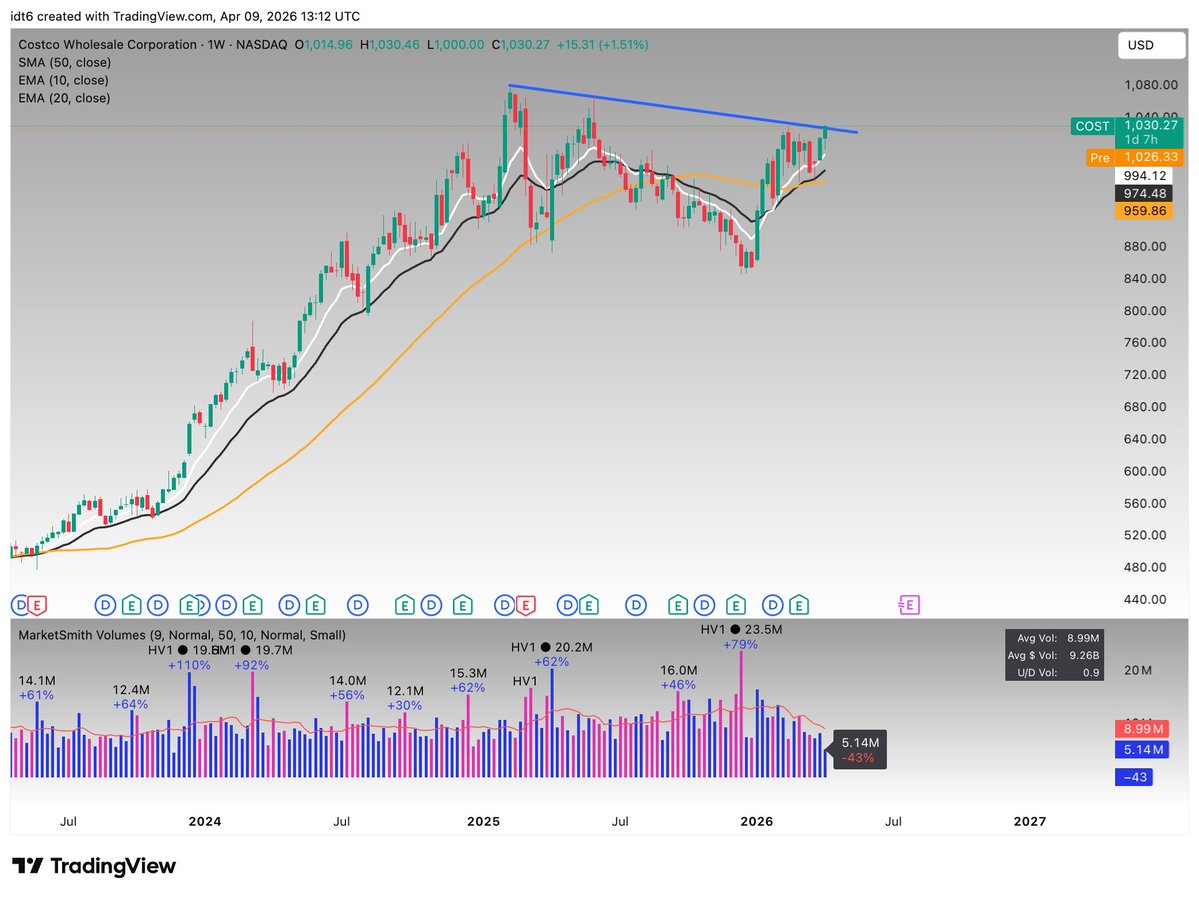This screenshot has height=897, width=1199.
Task: Click the red earnings E marker near early 2025
Action: pyautogui.click(x=525, y=606)
